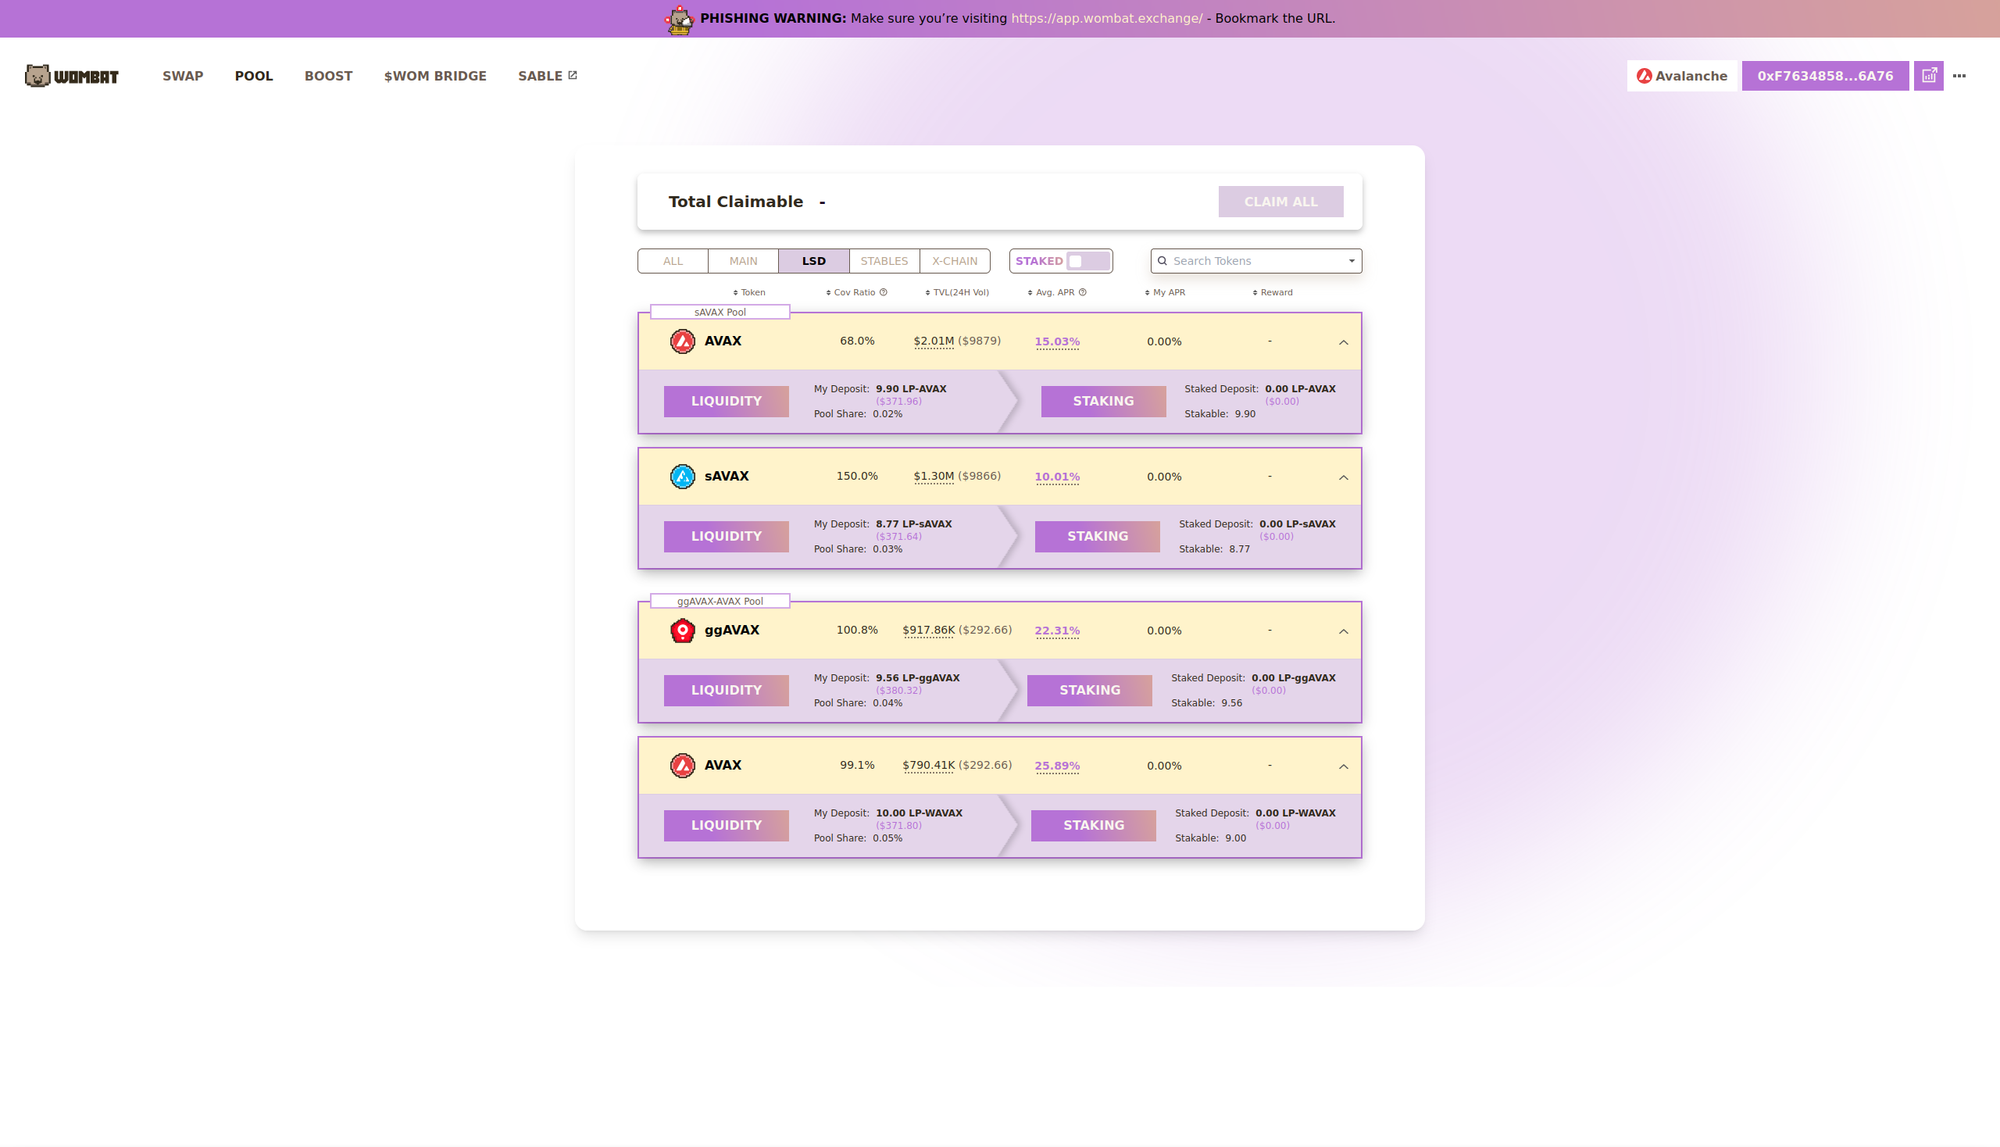This screenshot has height=1147, width=2000.
Task: Open the app.wombat.exchange URL link
Action: tap(1107, 18)
